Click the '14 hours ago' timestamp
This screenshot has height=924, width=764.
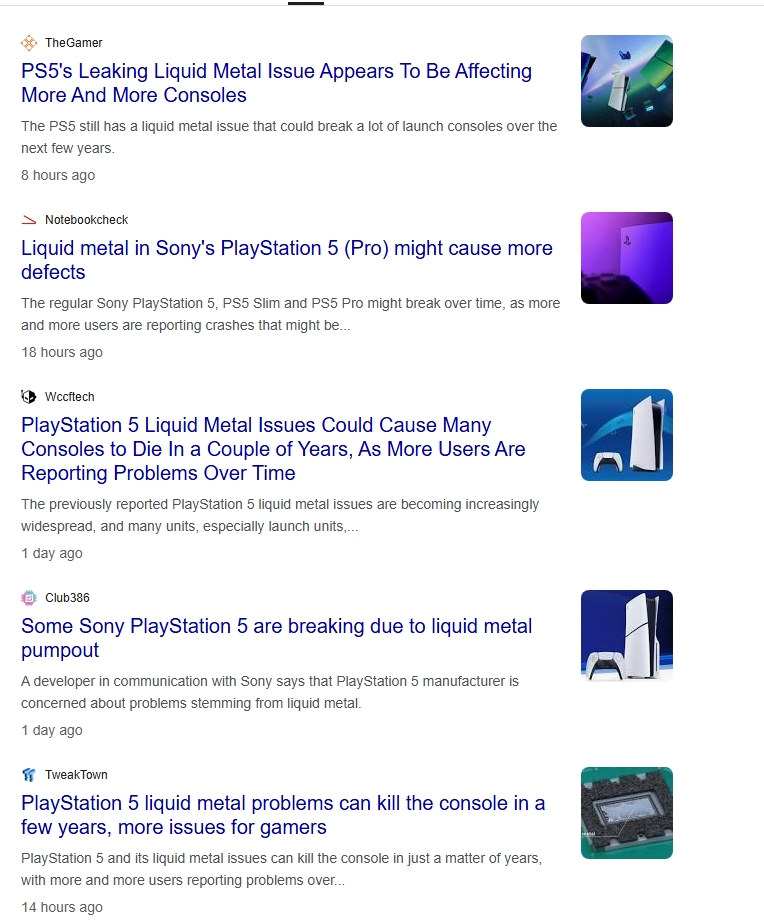click(x=62, y=907)
